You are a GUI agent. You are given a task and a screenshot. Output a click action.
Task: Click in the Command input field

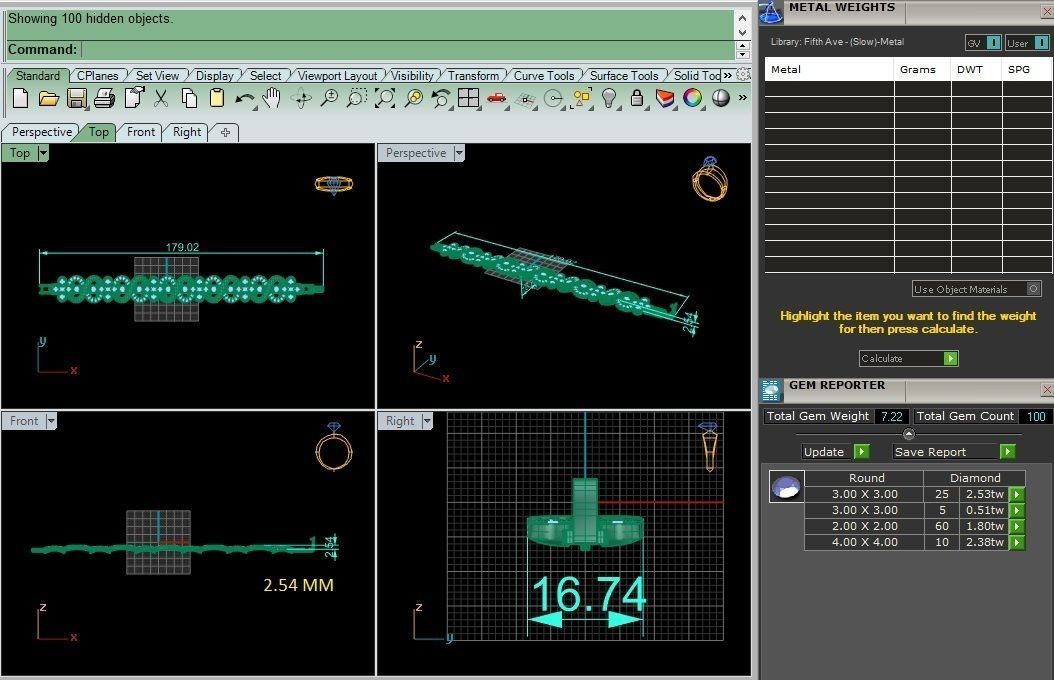point(407,50)
